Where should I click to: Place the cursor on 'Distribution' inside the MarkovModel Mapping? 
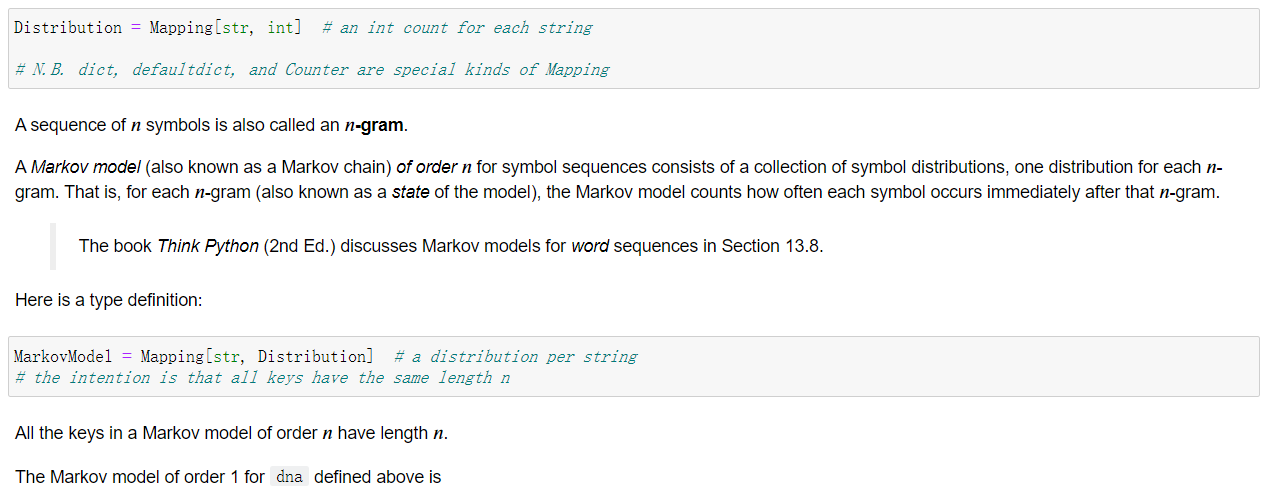tap(312, 357)
